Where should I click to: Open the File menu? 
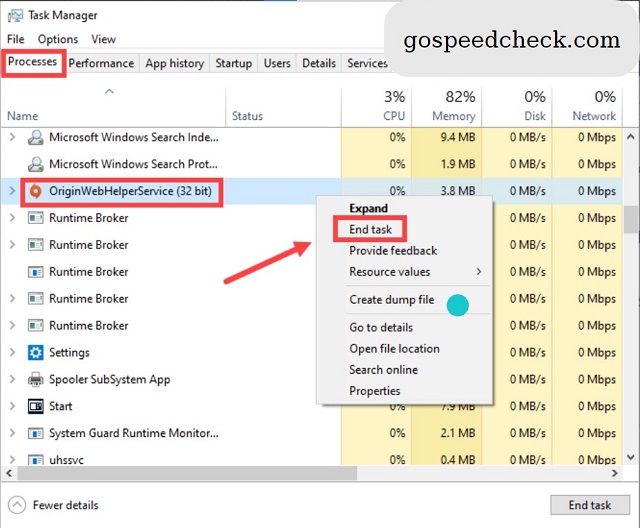16,39
